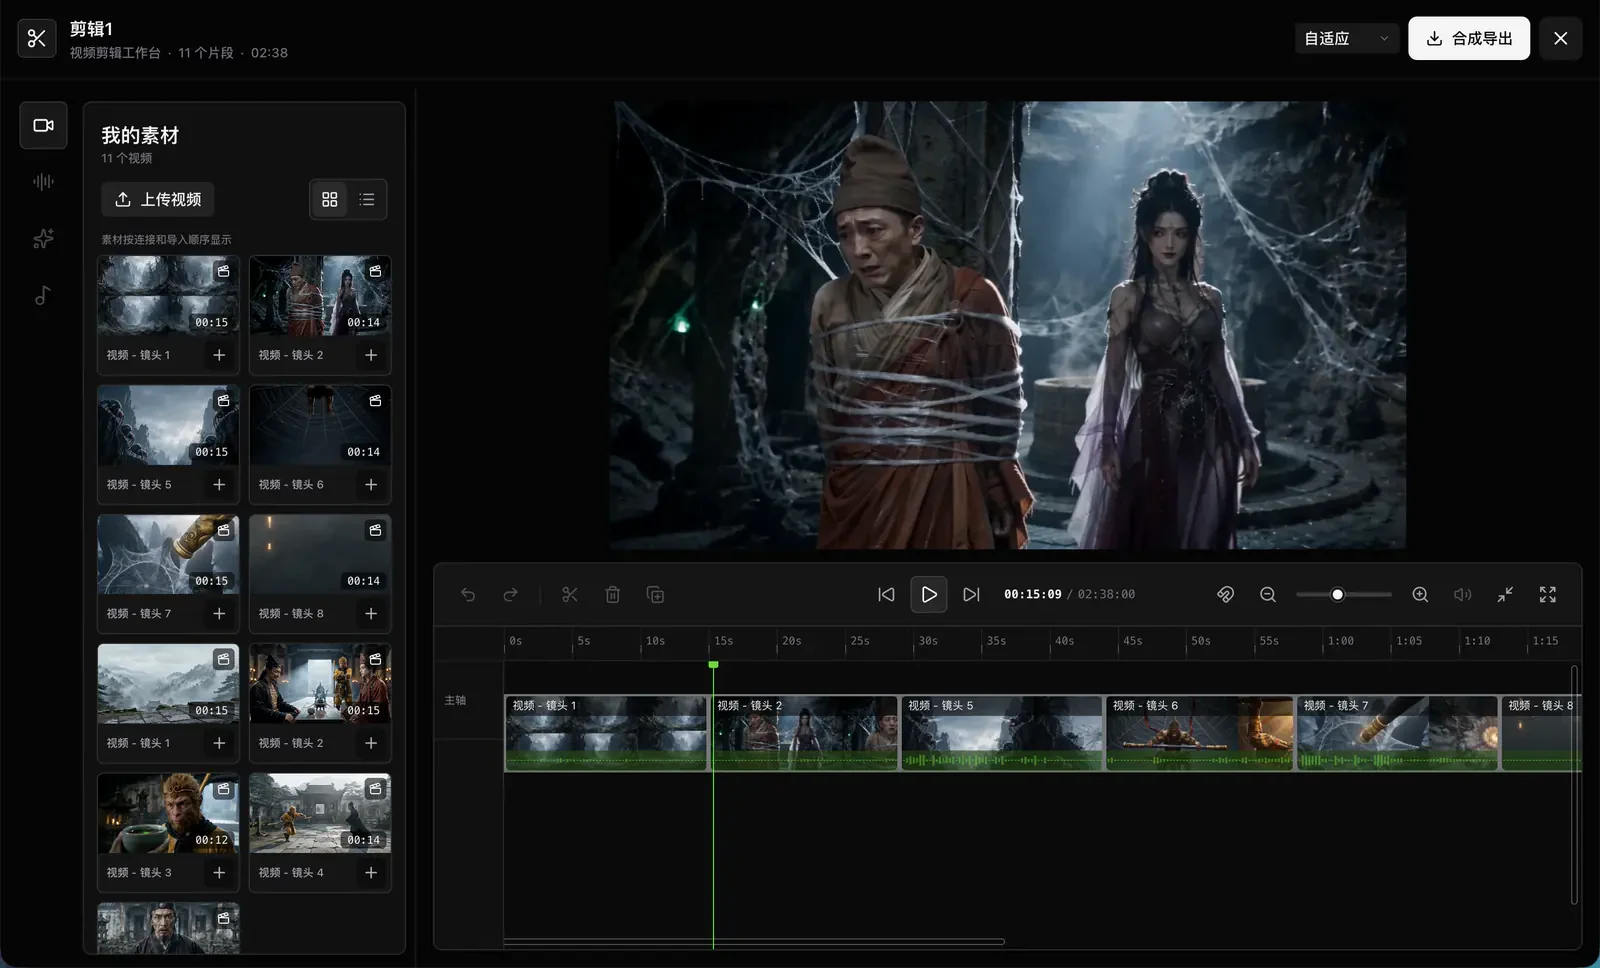Add 视频 - 镜头 8 clip to timeline
This screenshot has width=1600, height=968.
[x=371, y=613]
